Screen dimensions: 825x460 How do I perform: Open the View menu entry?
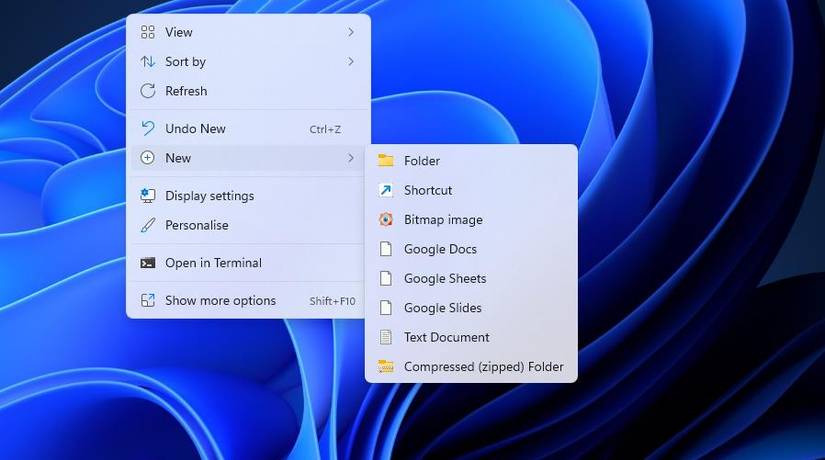coord(248,32)
